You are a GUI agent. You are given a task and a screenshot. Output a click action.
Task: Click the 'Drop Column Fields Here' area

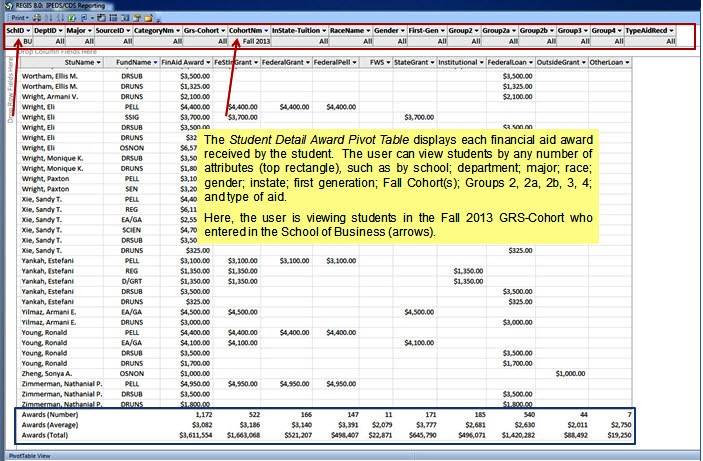[x=57, y=52]
